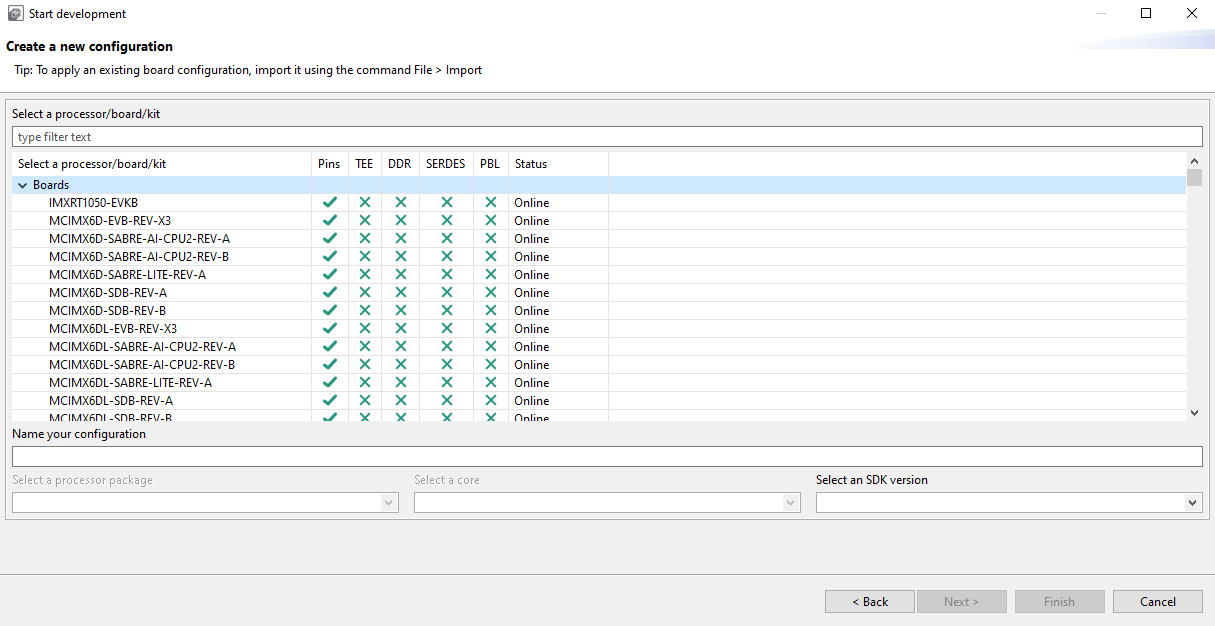
Task: Close the Start development window
Action: [x=1192, y=14]
